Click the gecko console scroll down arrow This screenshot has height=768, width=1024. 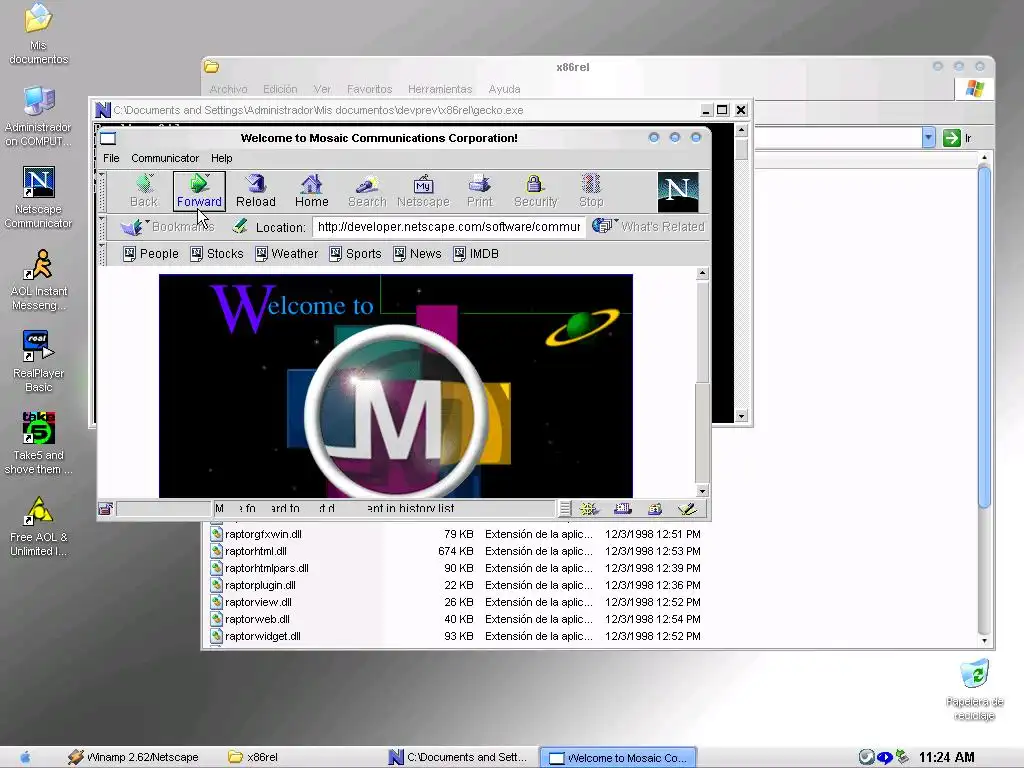[x=741, y=416]
